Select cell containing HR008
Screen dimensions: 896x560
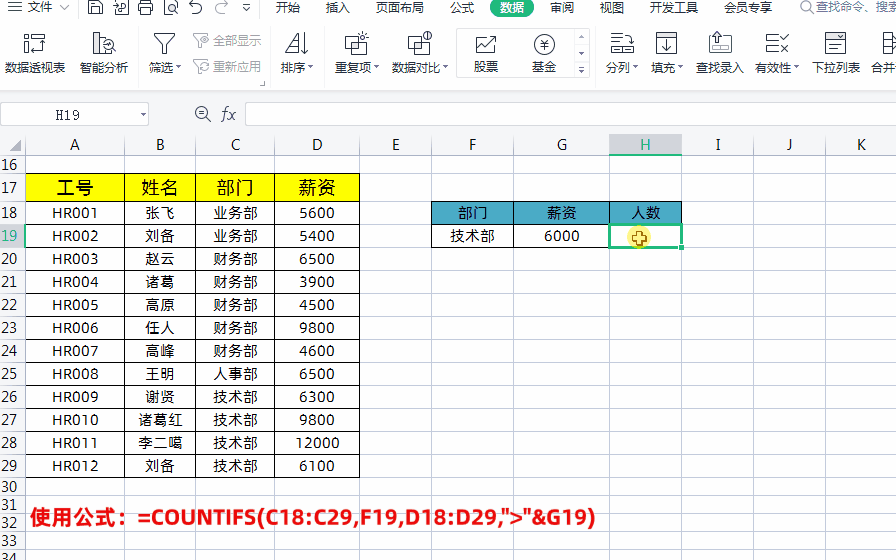coord(75,374)
